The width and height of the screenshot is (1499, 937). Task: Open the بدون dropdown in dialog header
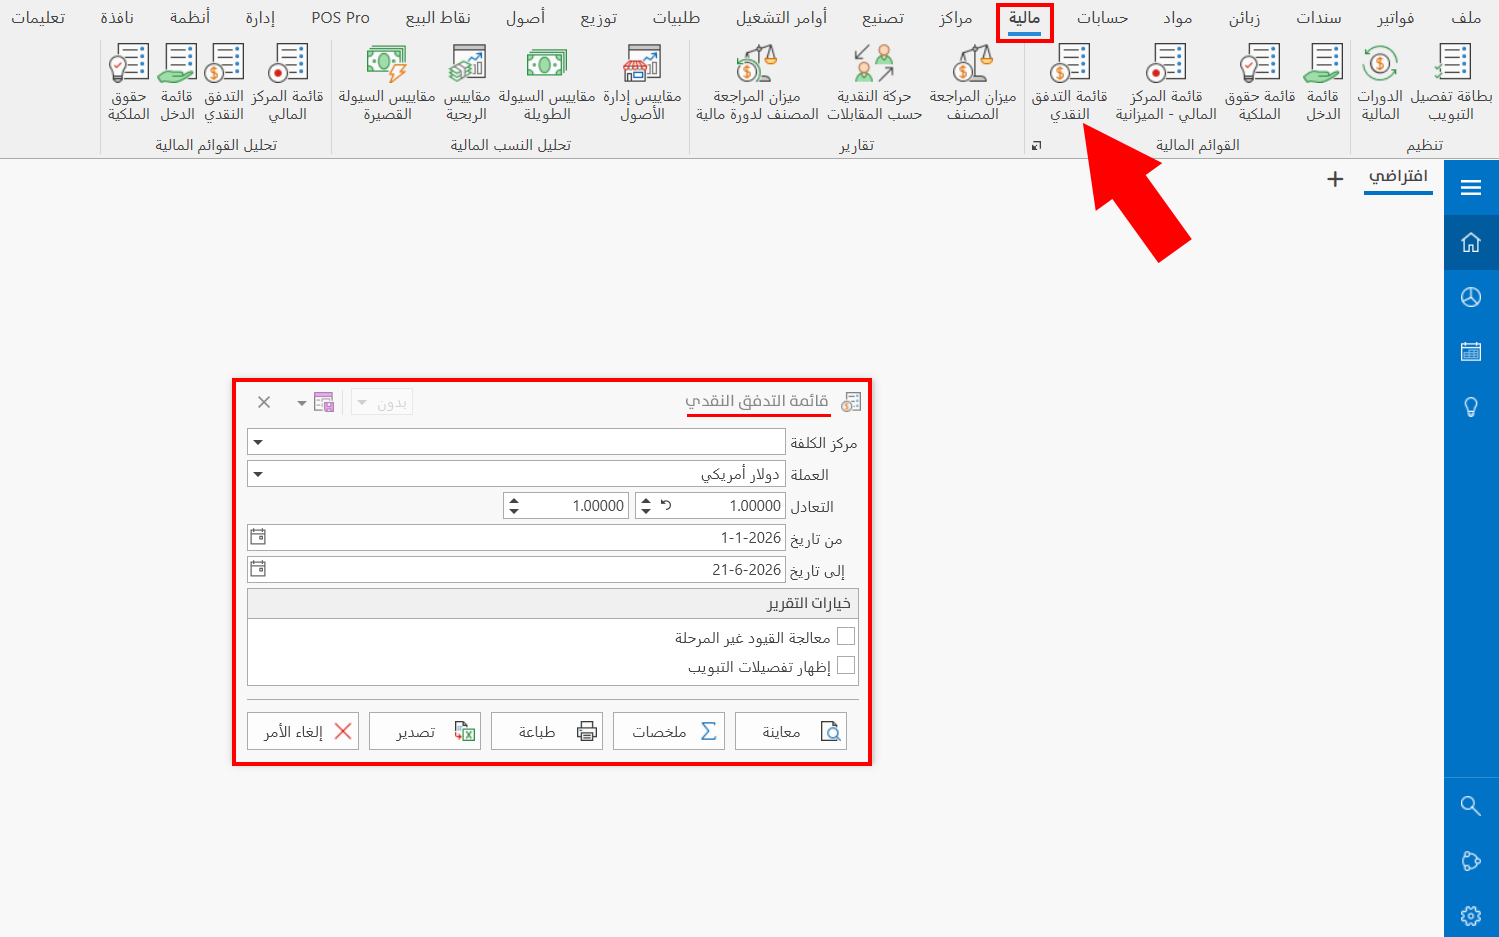point(382,402)
